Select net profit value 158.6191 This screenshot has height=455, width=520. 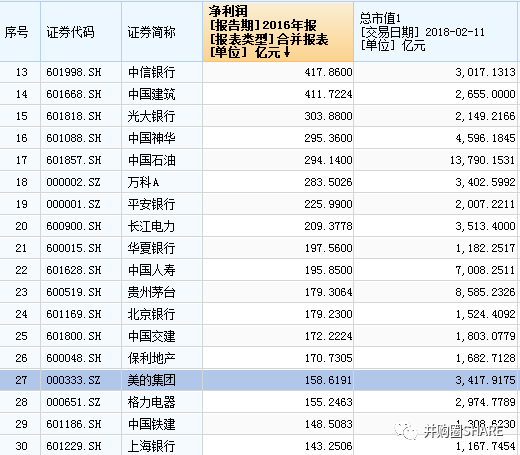click(278, 380)
